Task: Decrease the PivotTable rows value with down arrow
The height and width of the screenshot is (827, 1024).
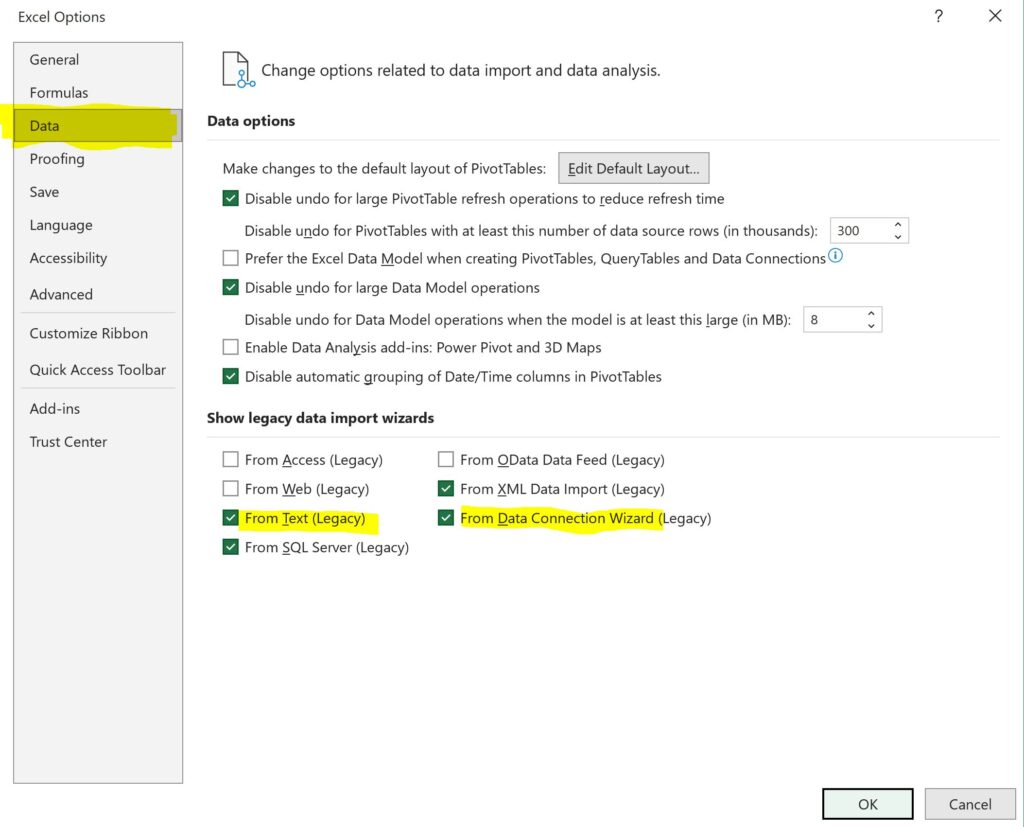Action: [x=898, y=236]
